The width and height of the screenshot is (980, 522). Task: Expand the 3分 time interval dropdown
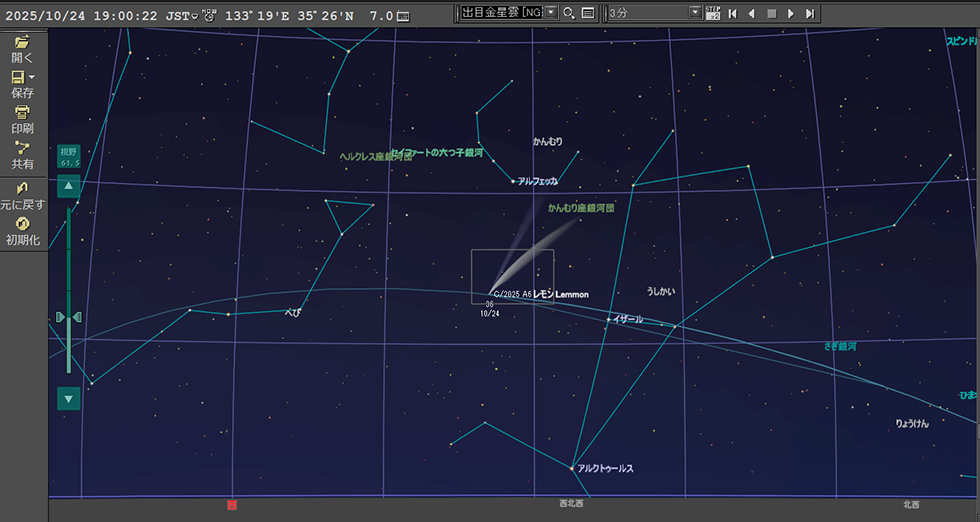695,13
